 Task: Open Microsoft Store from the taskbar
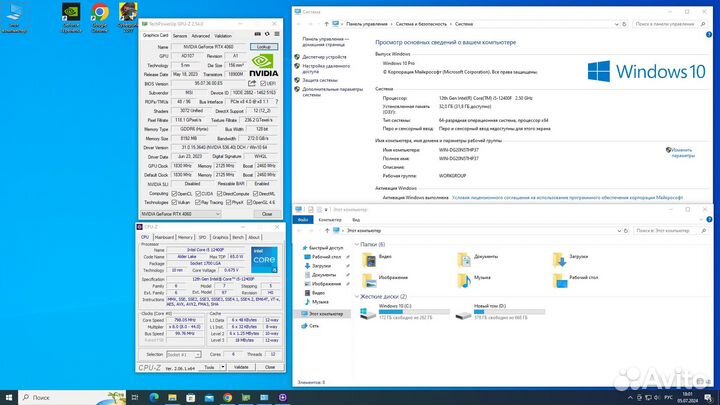point(191,397)
